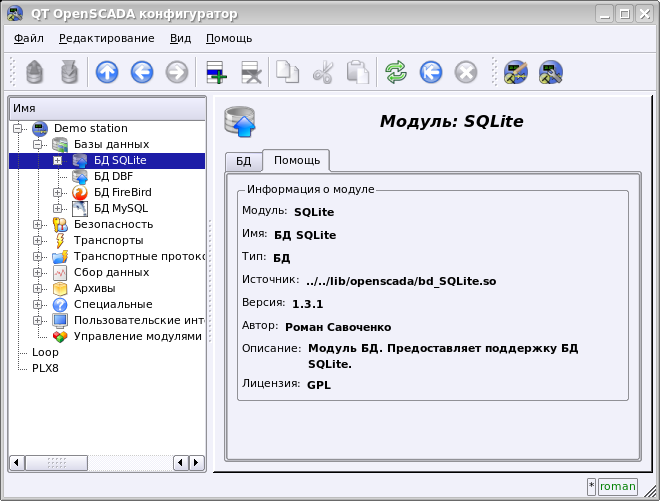
Task: Click the source path ../../lib/openscada/bd_SQLite.so
Action: (401, 281)
